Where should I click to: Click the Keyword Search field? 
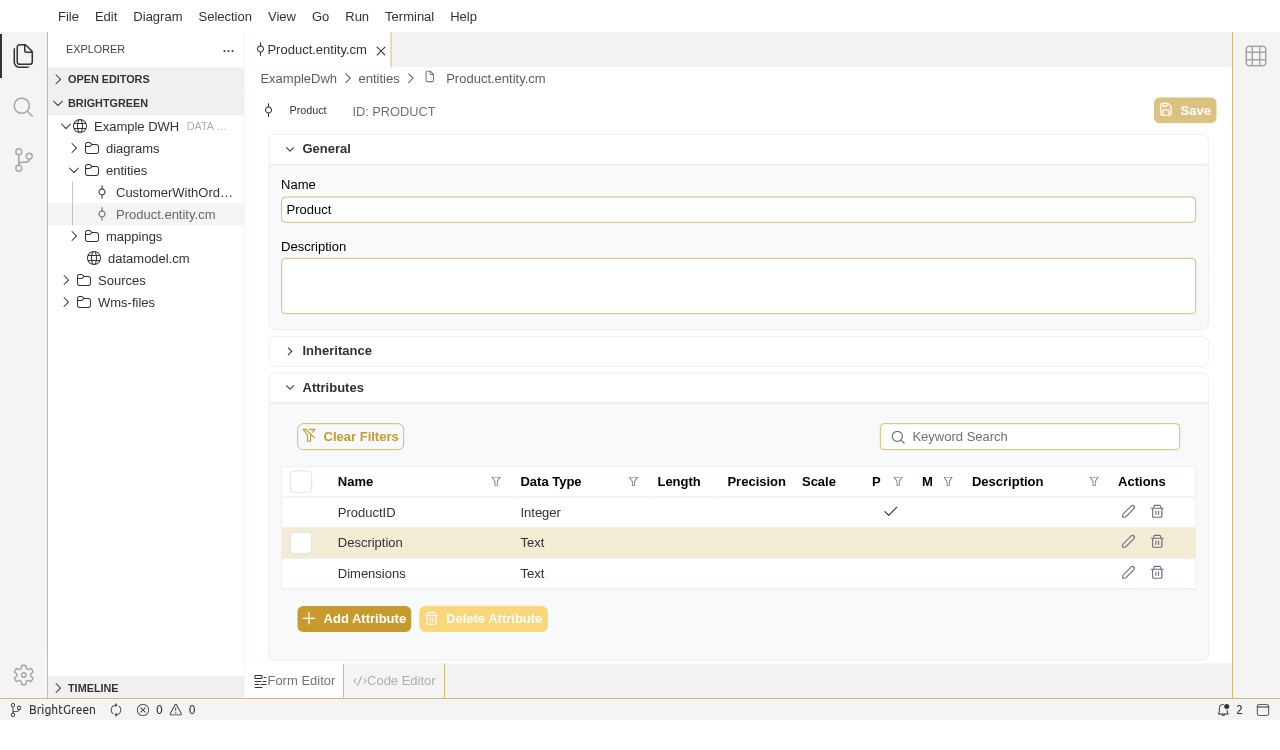1040,437
